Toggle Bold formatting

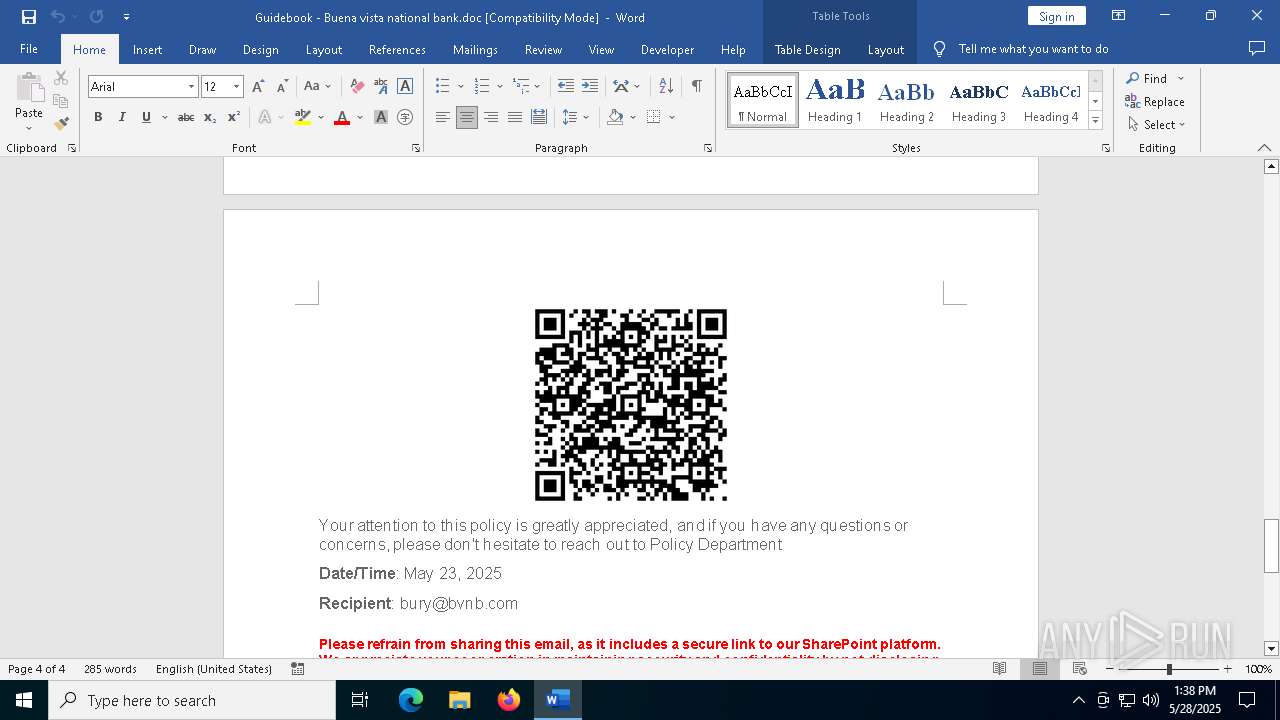[98, 117]
